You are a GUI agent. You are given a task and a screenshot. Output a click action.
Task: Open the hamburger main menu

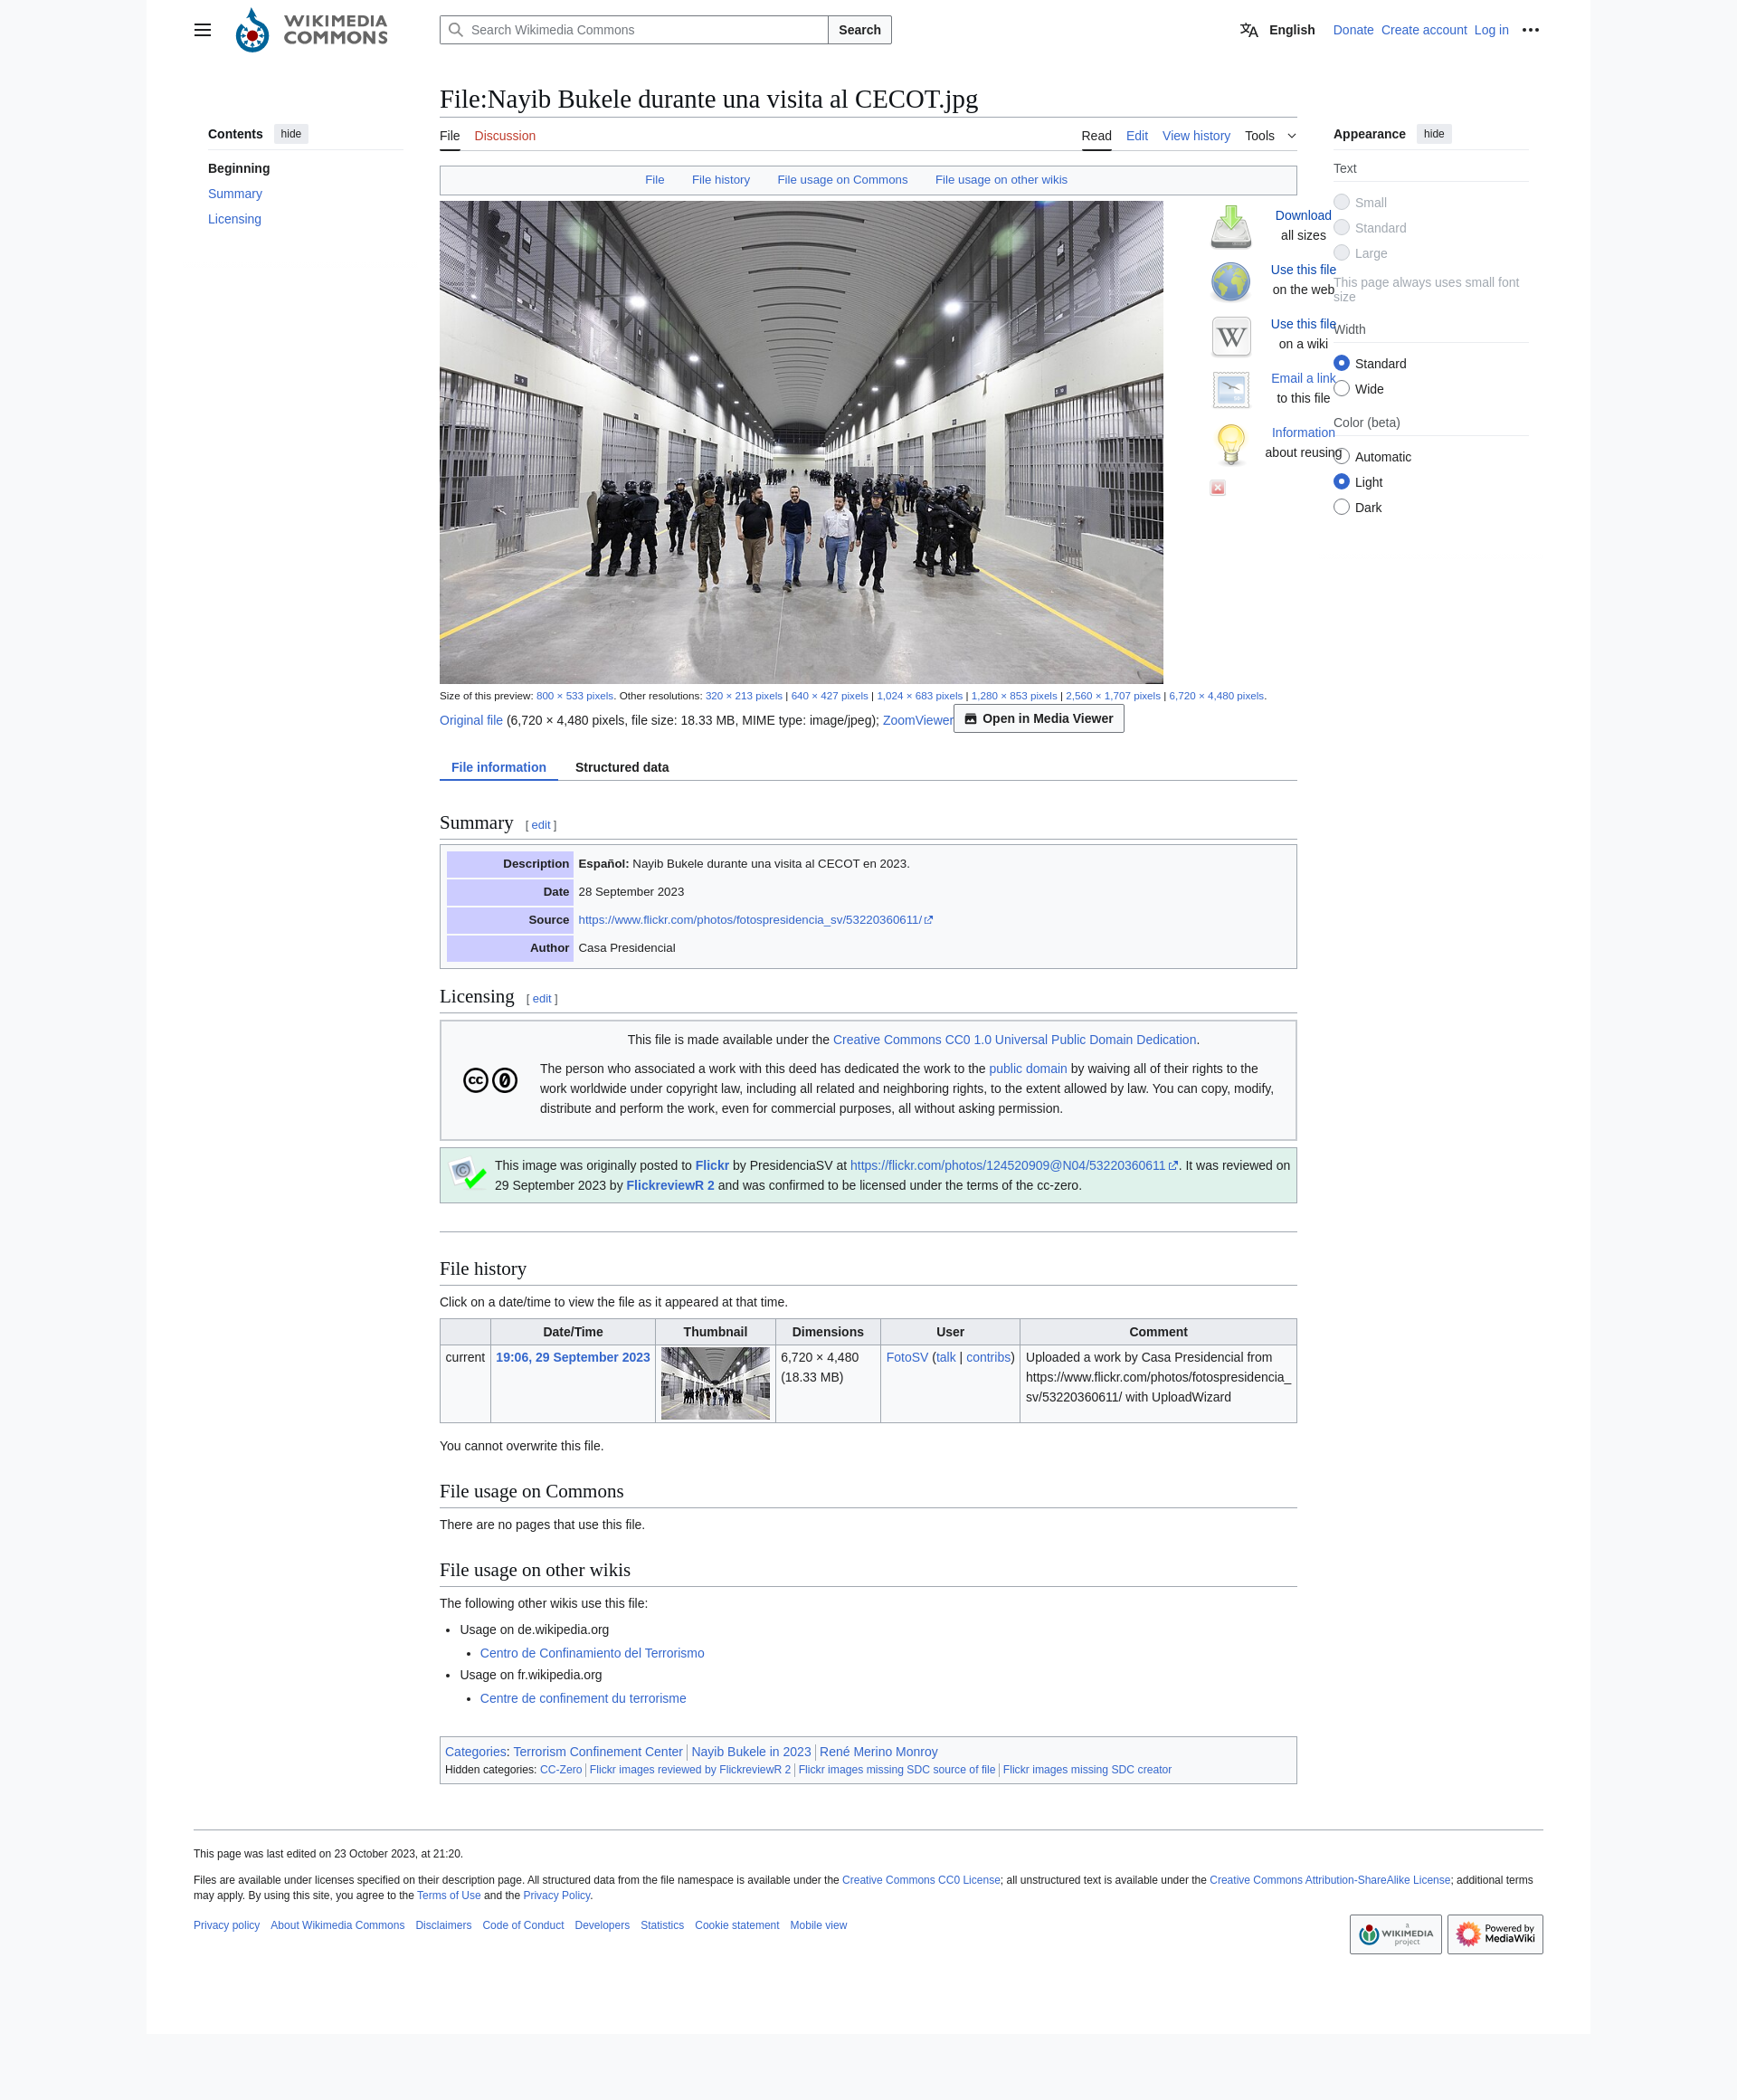(x=202, y=30)
